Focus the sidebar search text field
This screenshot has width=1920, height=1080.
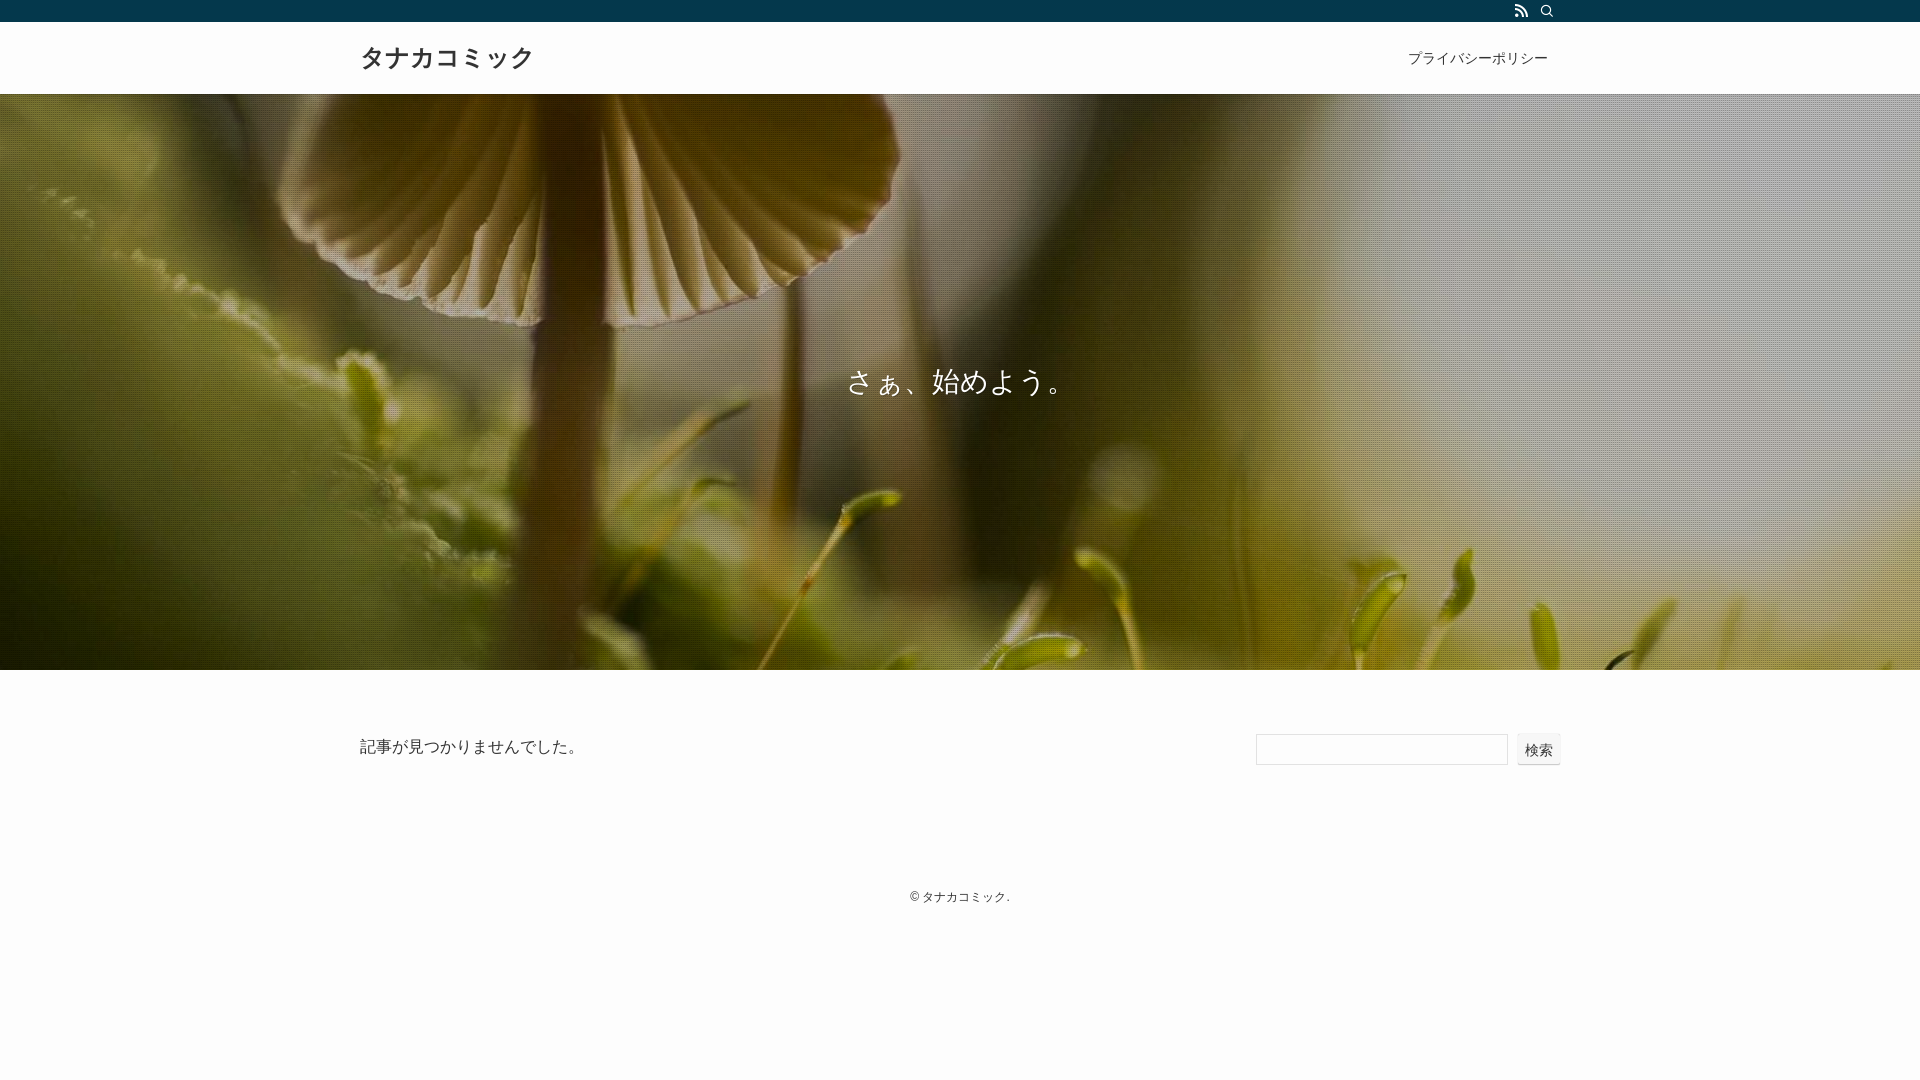[1381, 750]
